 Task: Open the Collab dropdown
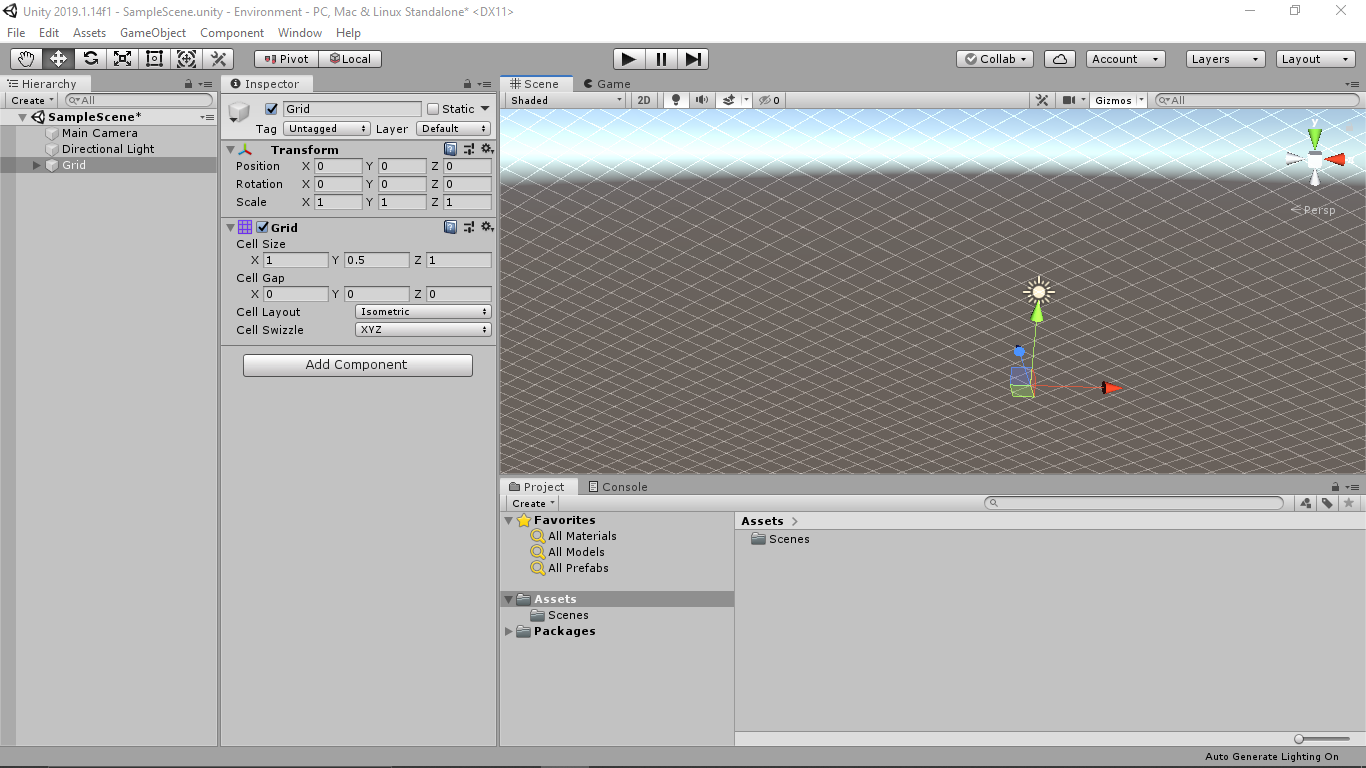tap(995, 59)
